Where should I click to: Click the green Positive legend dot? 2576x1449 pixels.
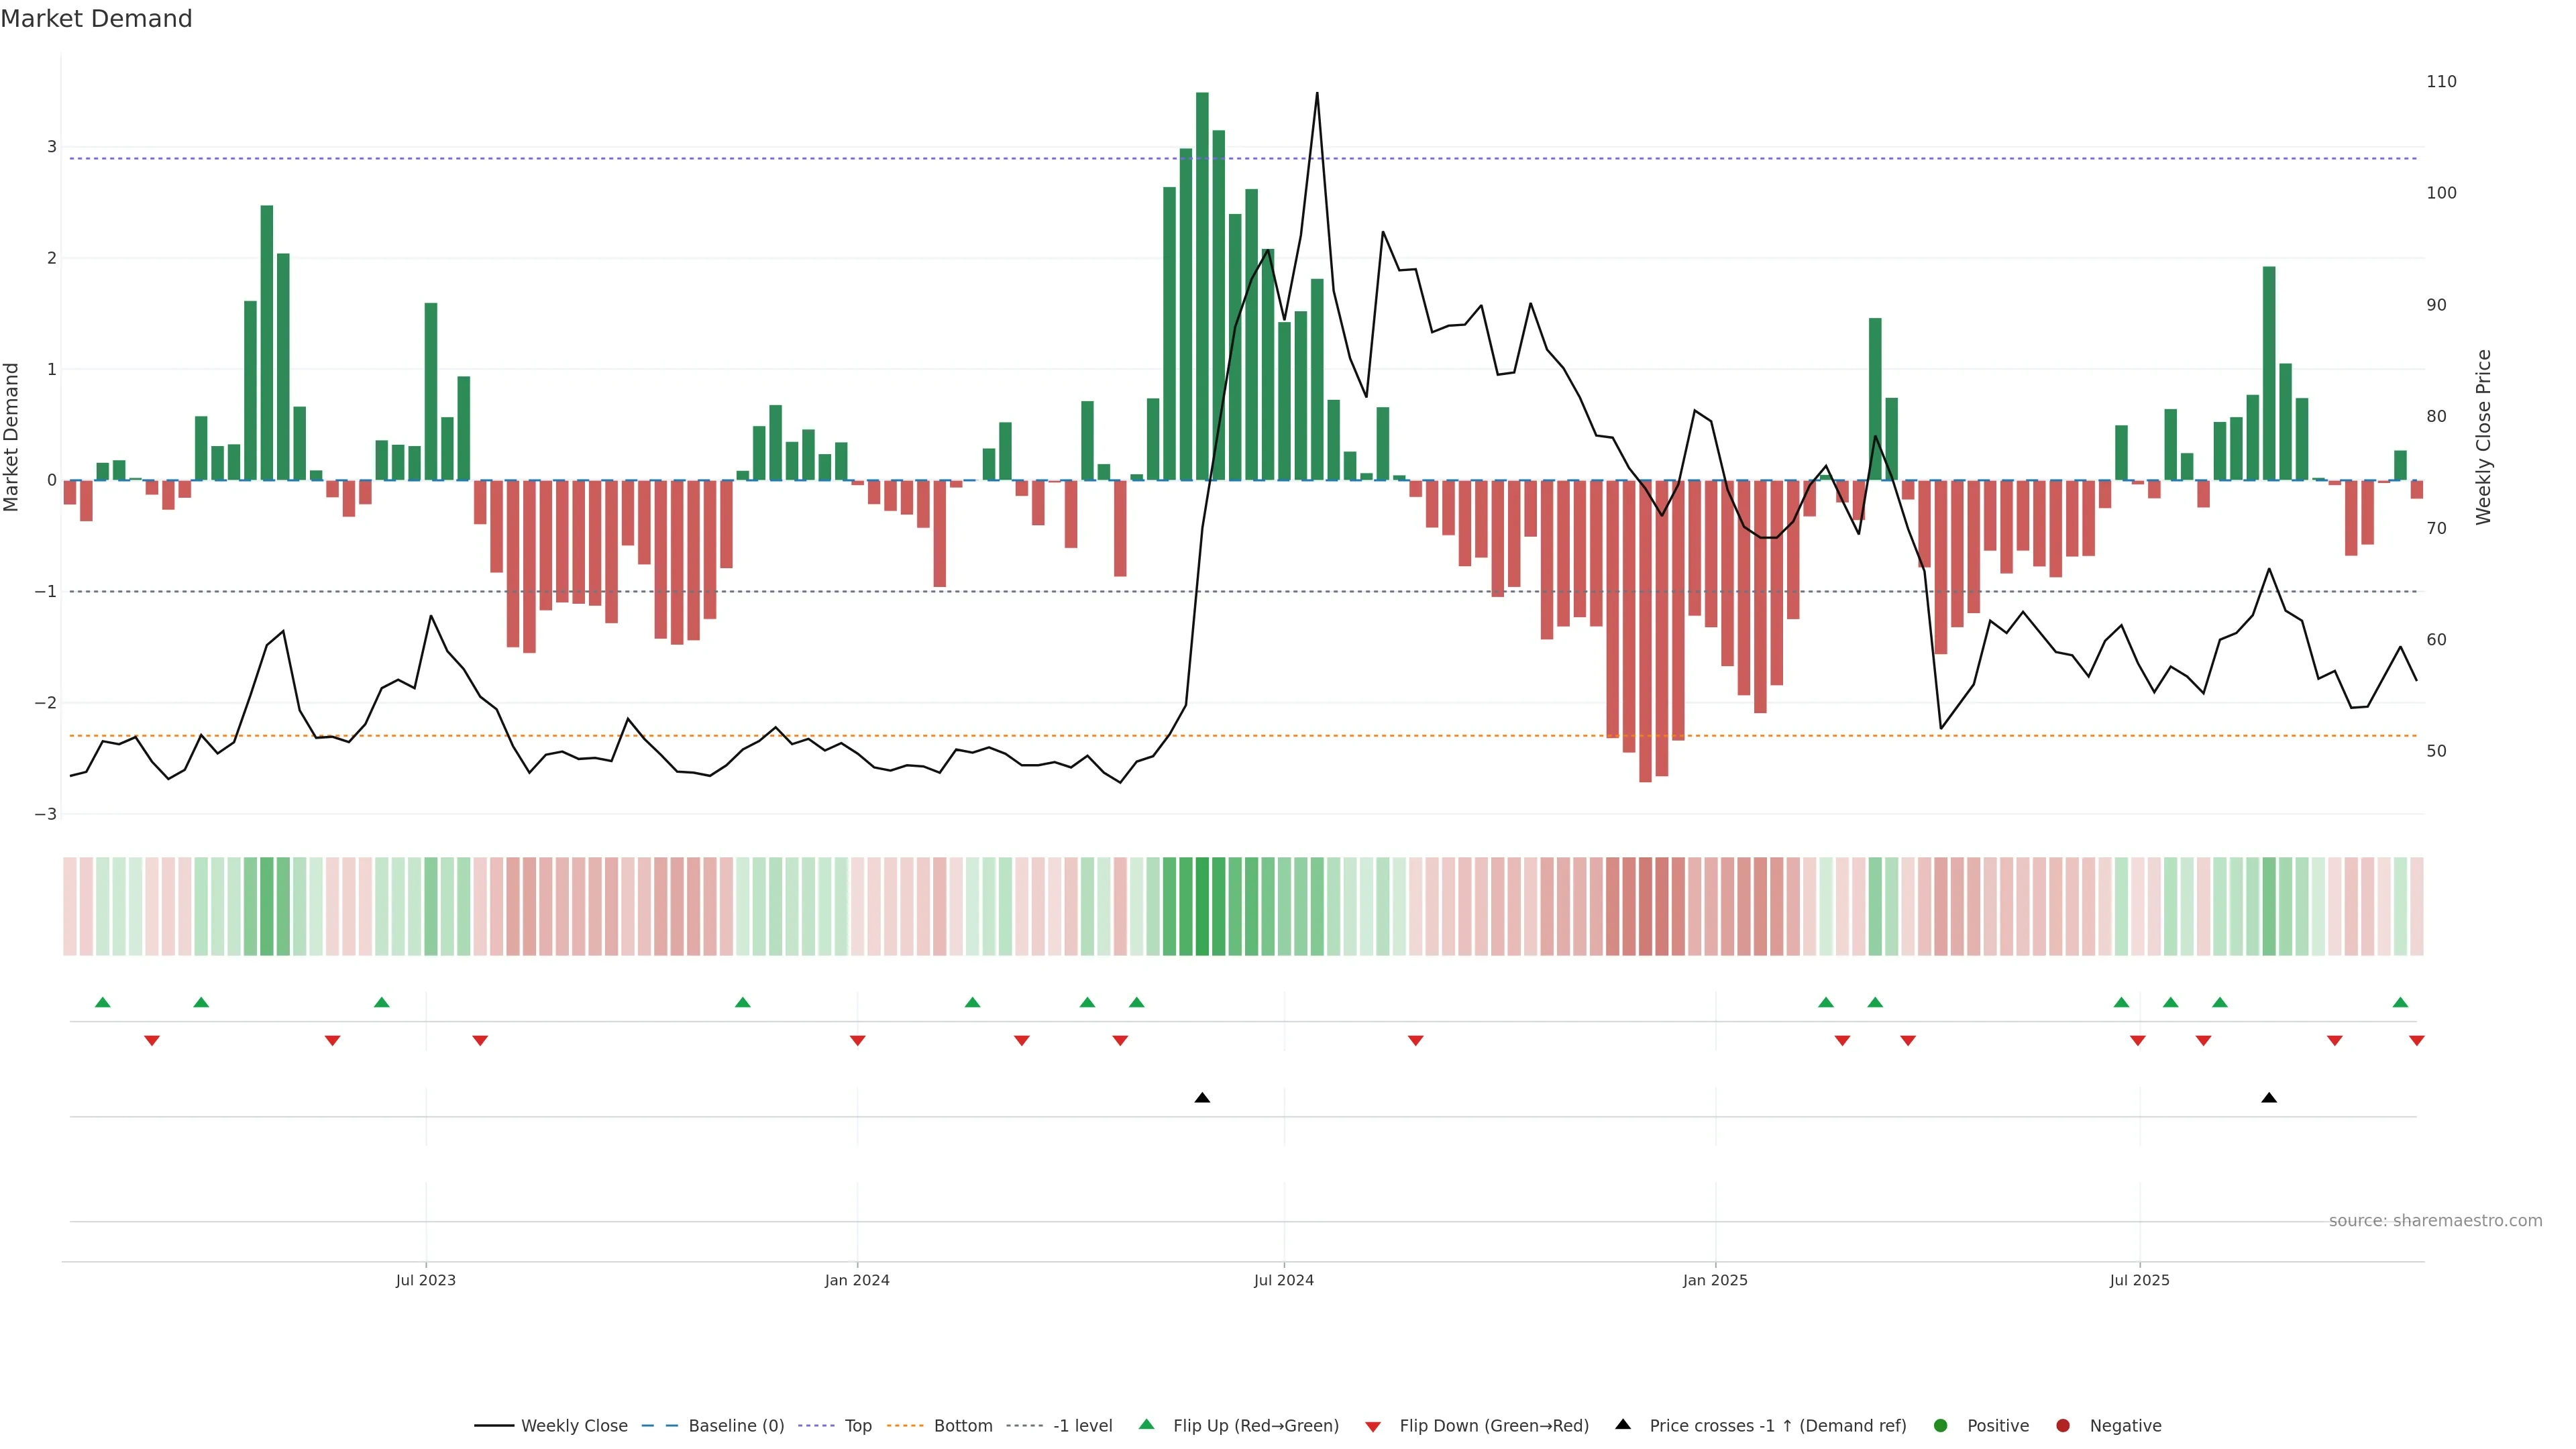pos(1941,1425)
